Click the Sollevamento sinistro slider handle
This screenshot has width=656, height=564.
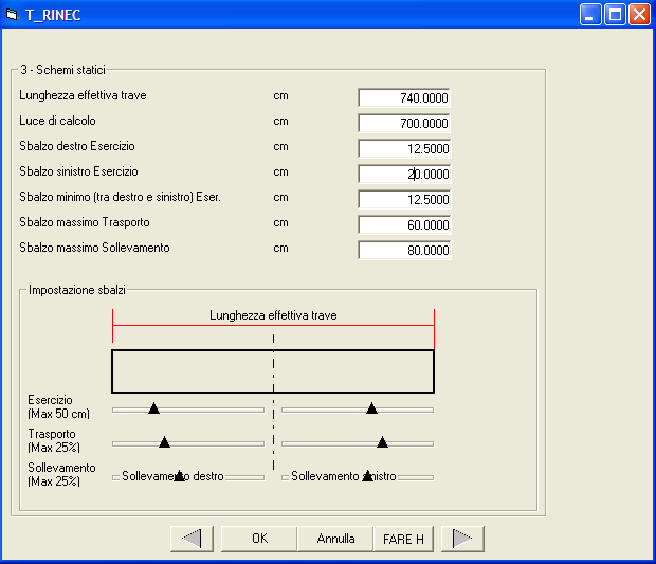(x=367, y=476)
